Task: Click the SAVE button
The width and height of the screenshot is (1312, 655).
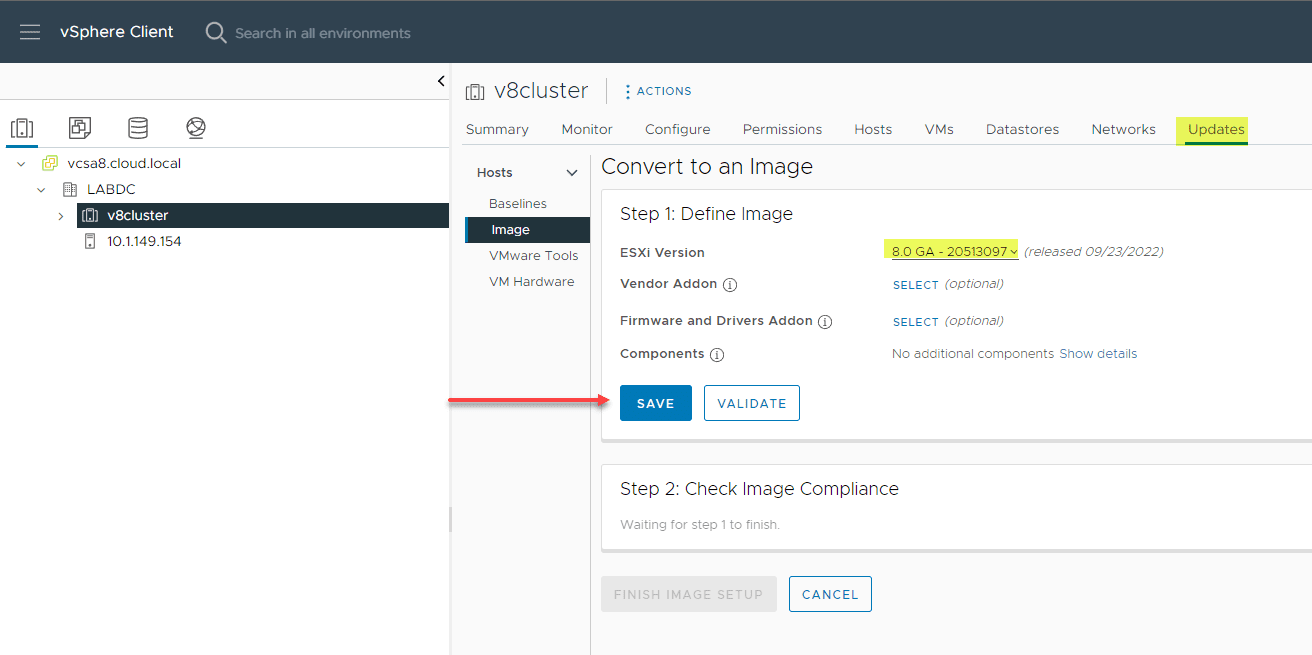Action: (x=655, y=403)
